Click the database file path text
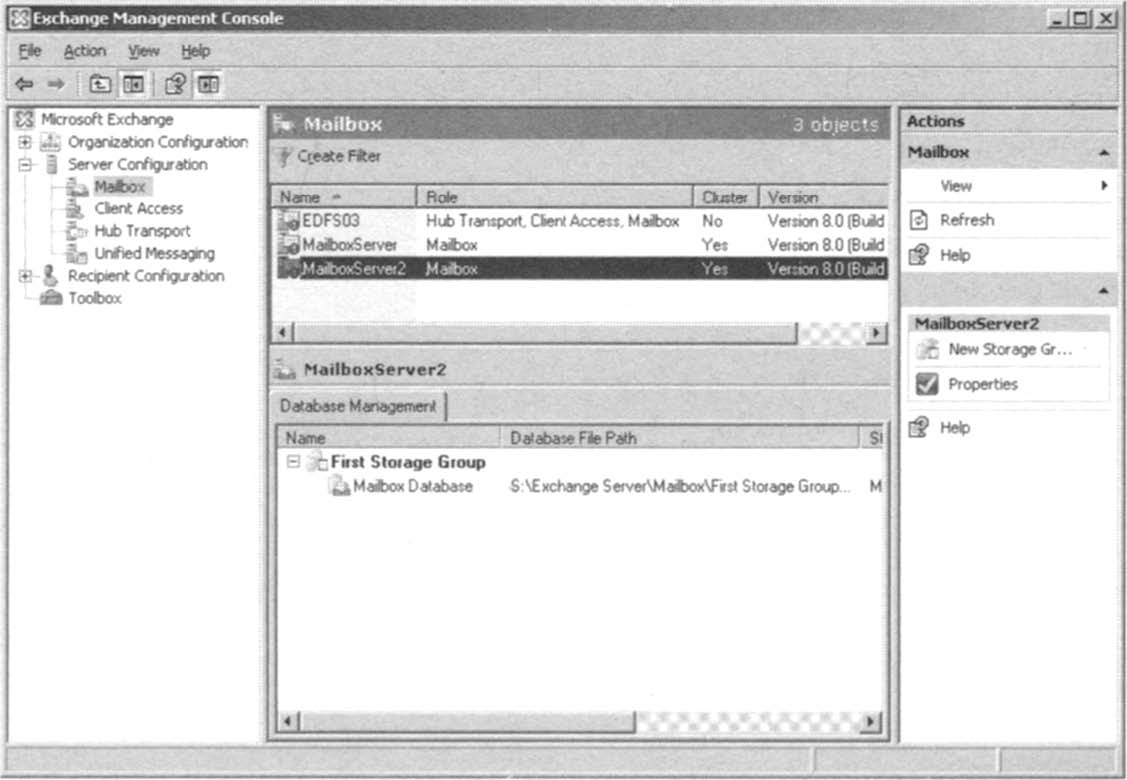The height and width of the screenshot is (780, 1127). pyautogui.click(x=680, y=487)
